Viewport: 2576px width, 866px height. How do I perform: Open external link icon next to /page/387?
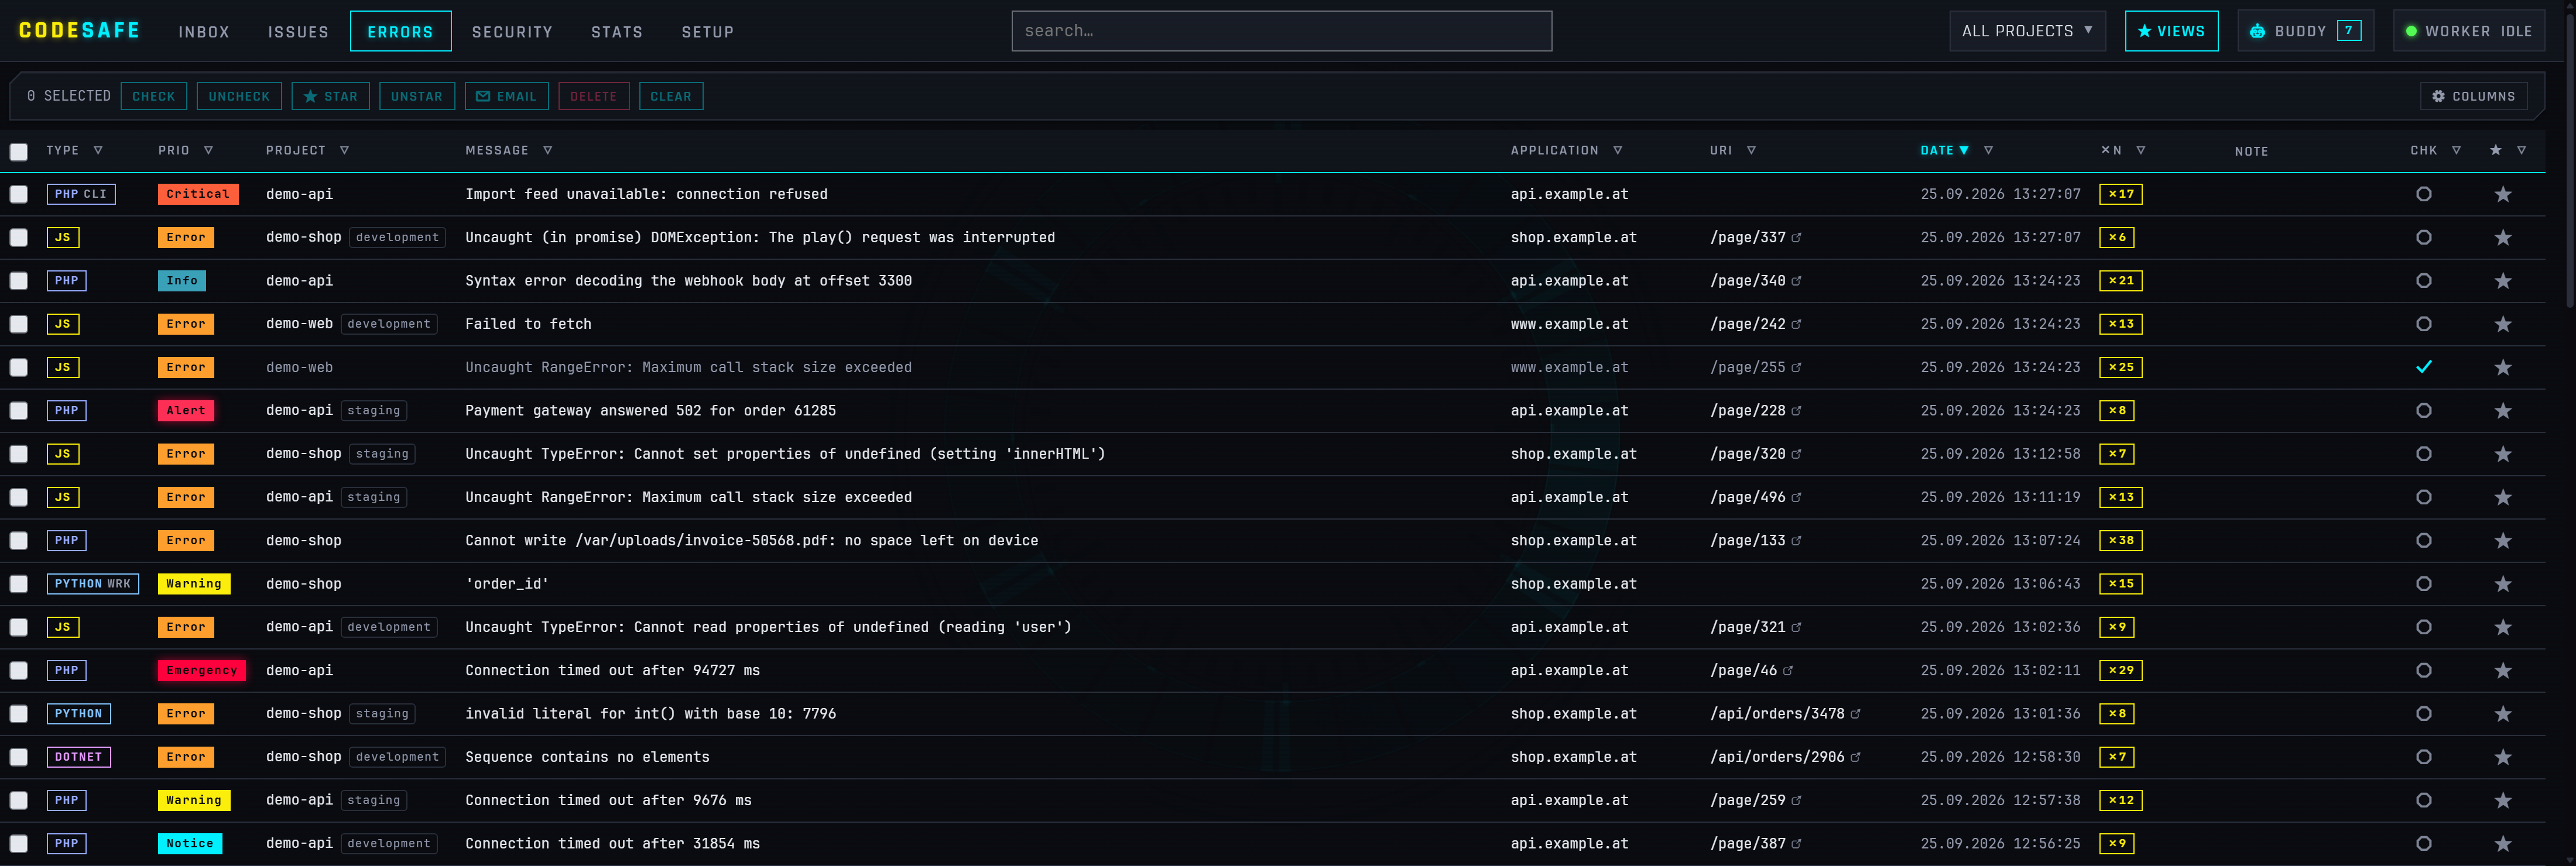point(1796,844)
